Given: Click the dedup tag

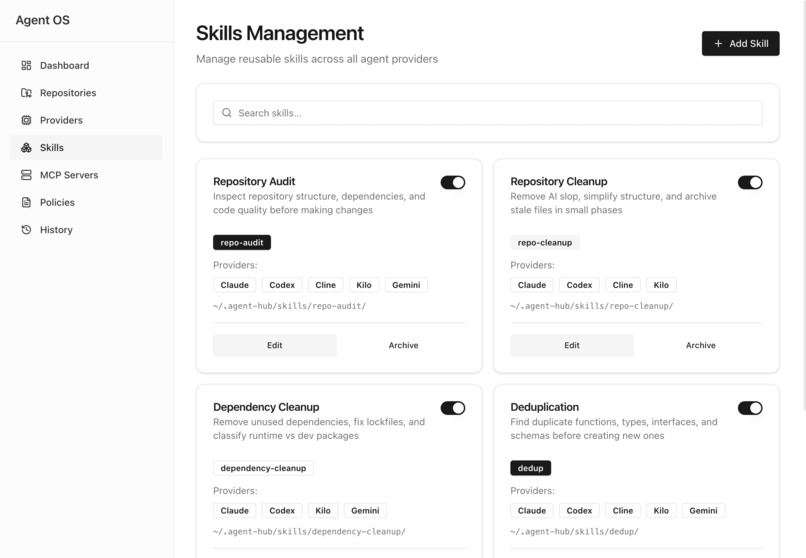Looking at the screenshot, I should tap(530, 468).
